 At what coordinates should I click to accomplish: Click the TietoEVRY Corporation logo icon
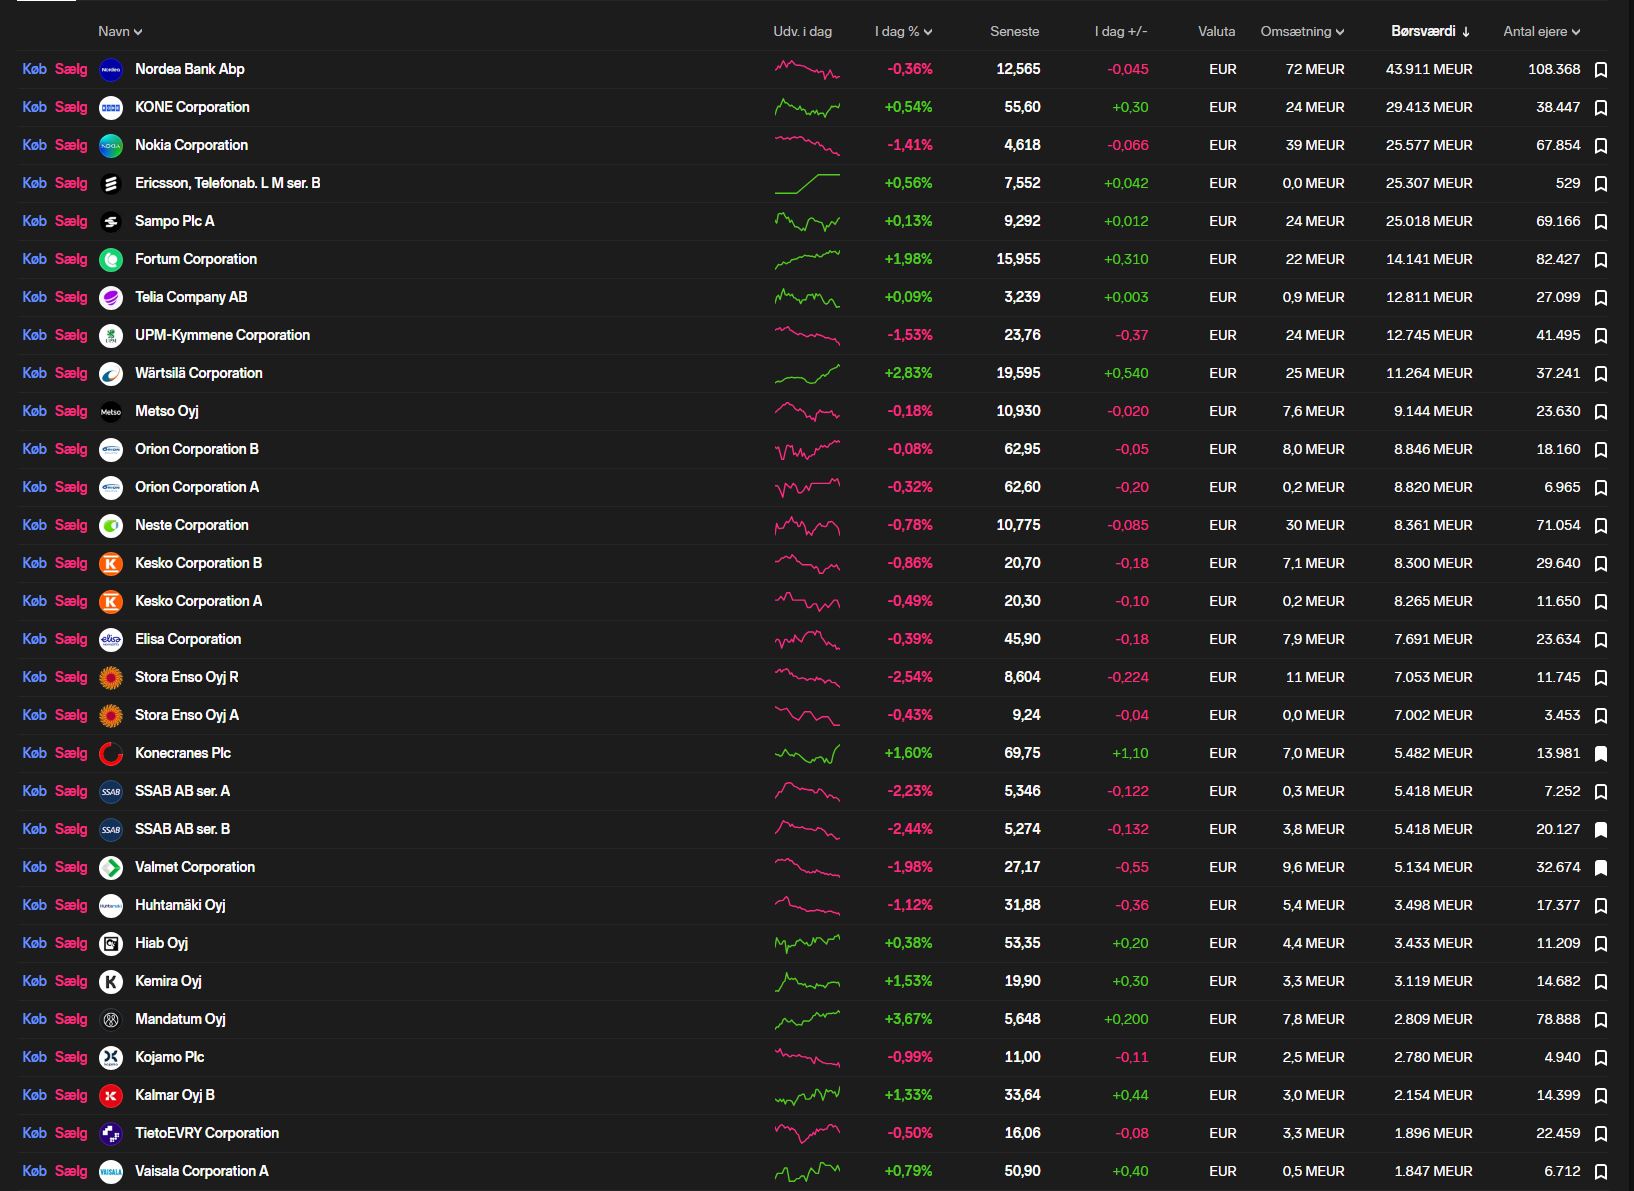[111, 1134]
